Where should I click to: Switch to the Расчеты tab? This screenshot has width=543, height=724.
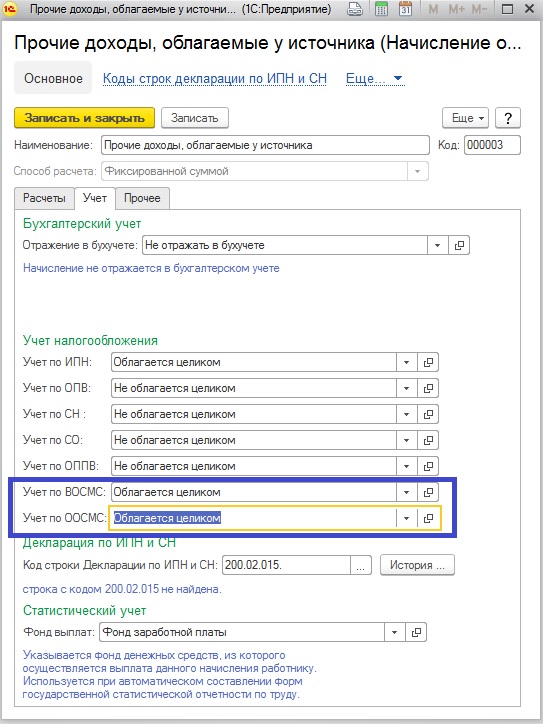coord(44,198)
